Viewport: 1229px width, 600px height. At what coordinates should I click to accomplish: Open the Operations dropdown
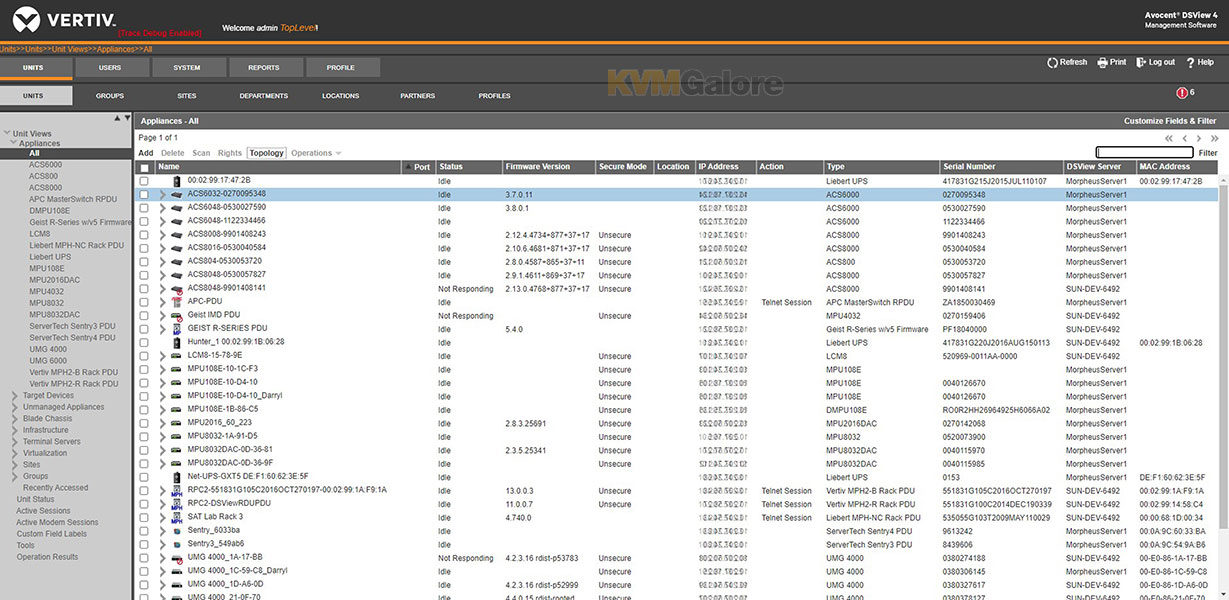pos(316,153)
